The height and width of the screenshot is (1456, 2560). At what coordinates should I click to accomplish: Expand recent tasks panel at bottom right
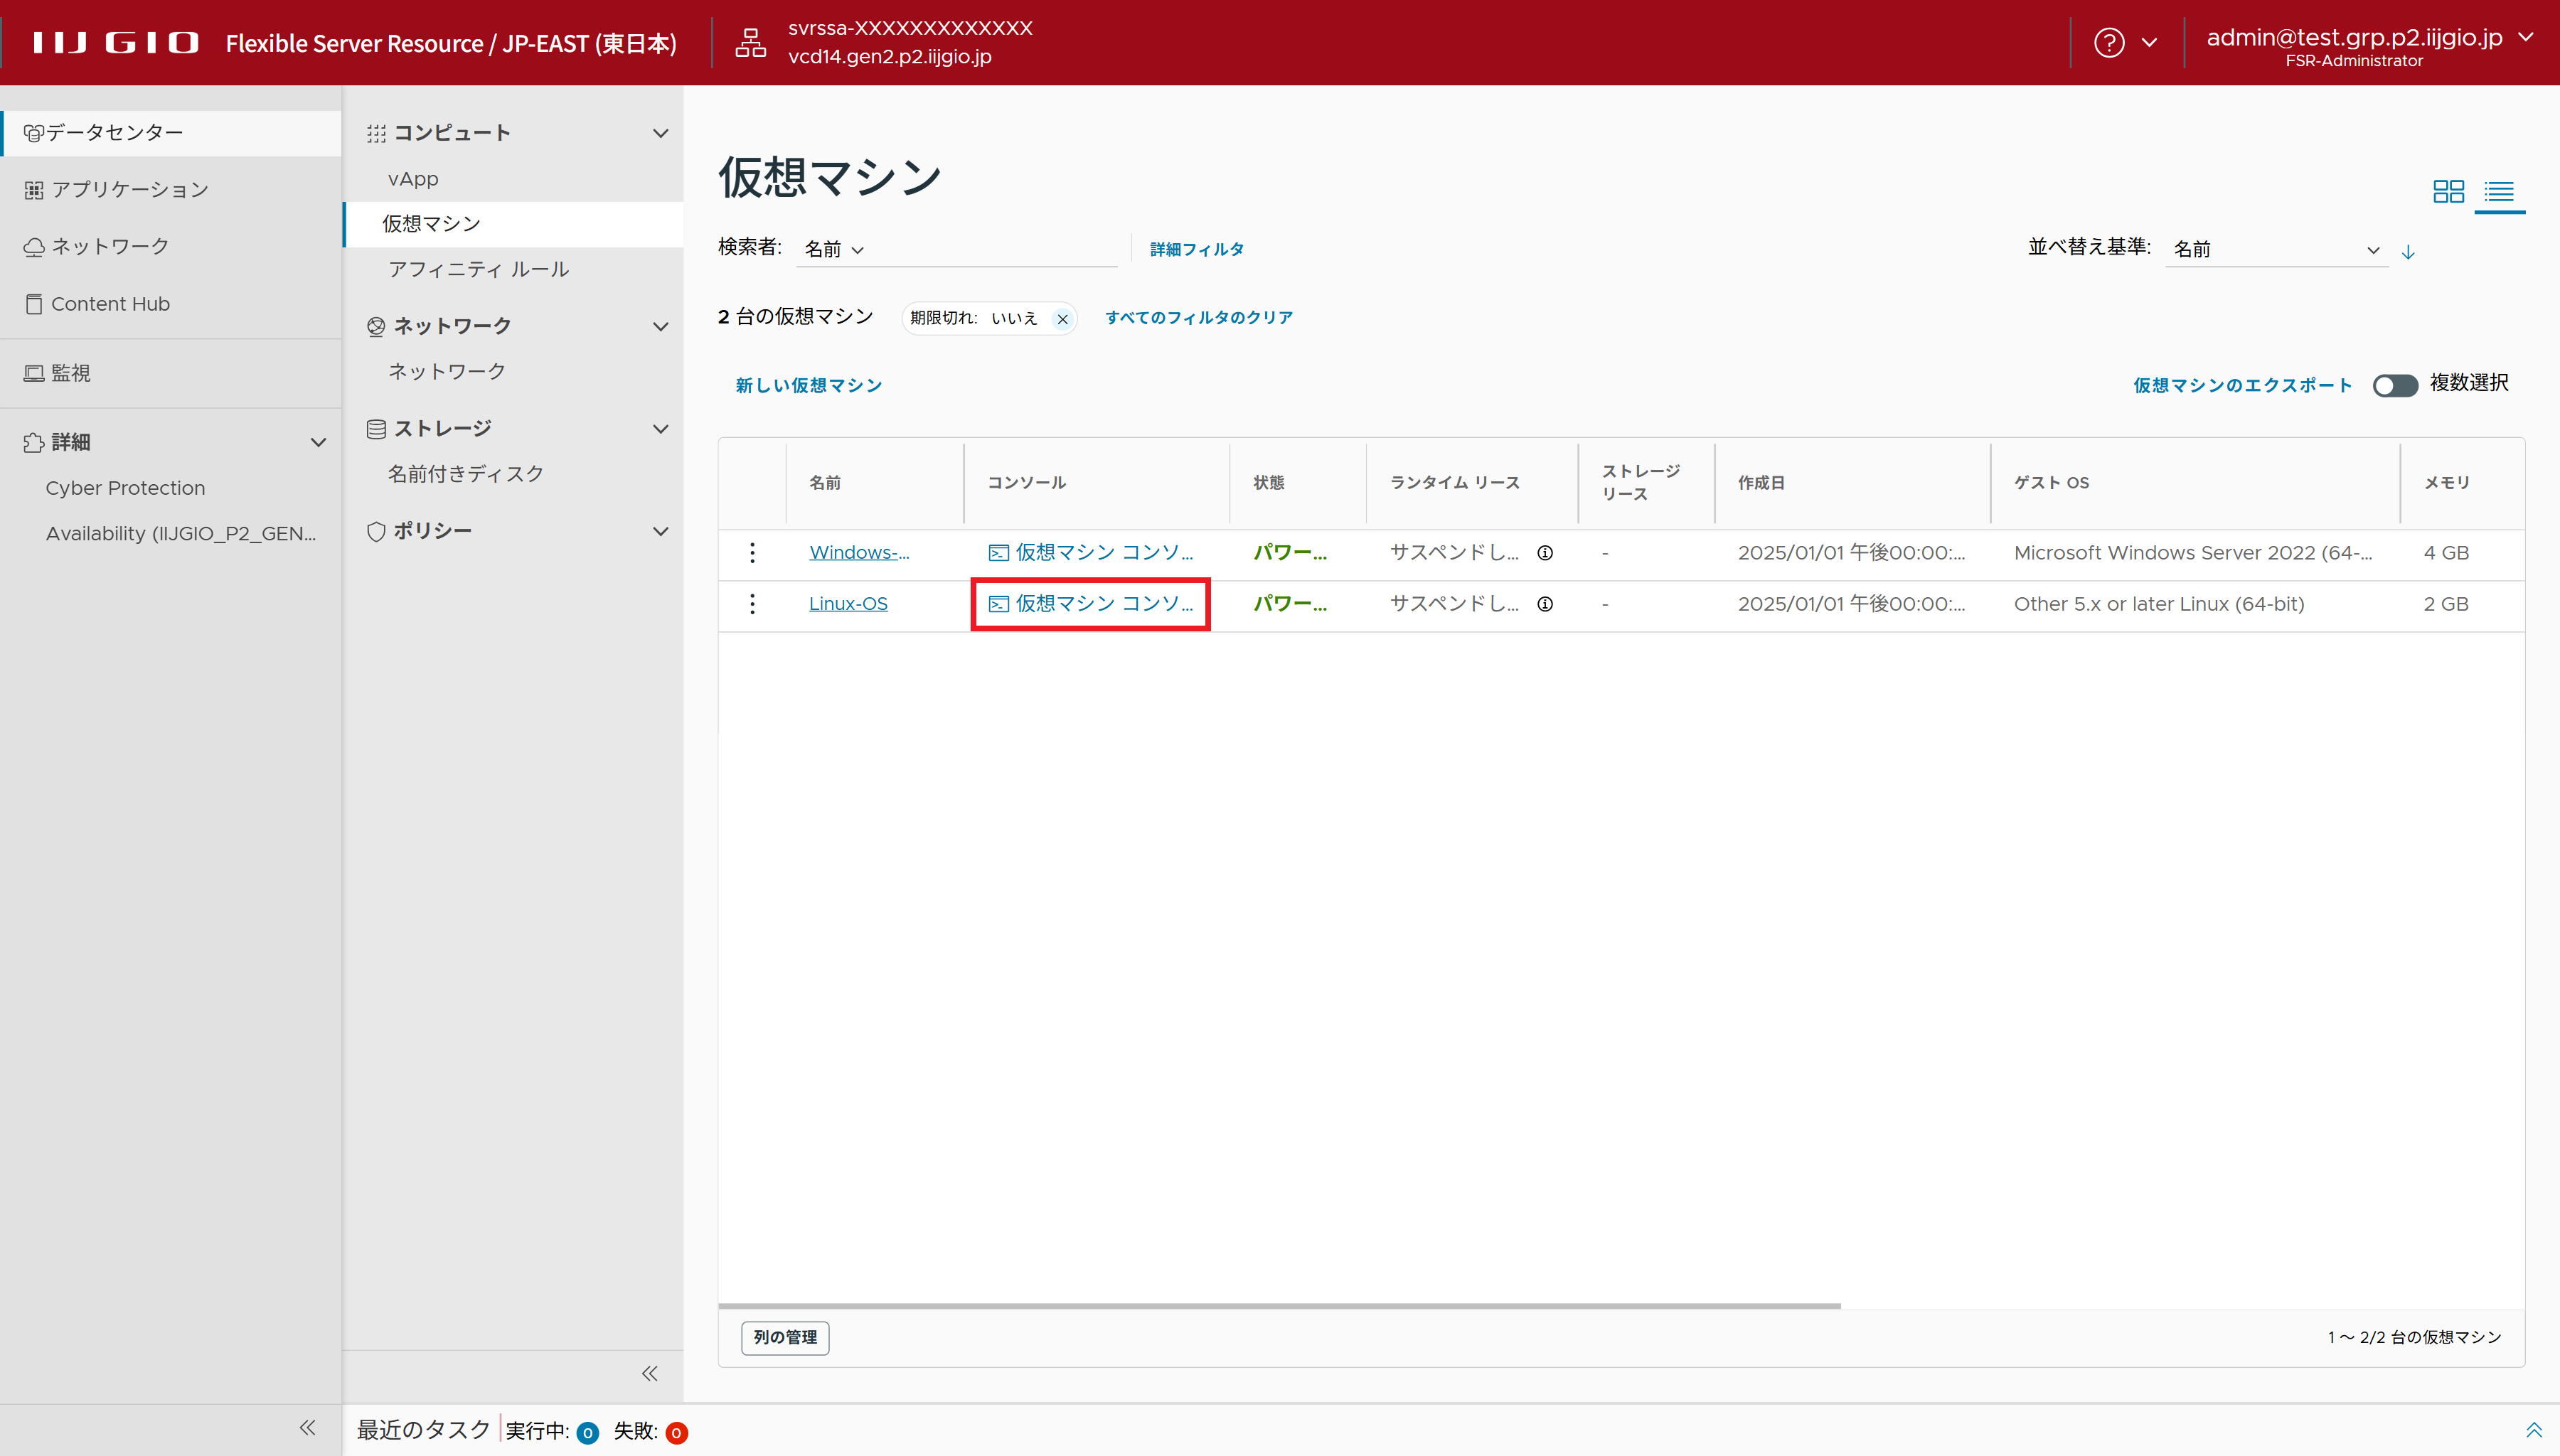tap(2533, 1430)
